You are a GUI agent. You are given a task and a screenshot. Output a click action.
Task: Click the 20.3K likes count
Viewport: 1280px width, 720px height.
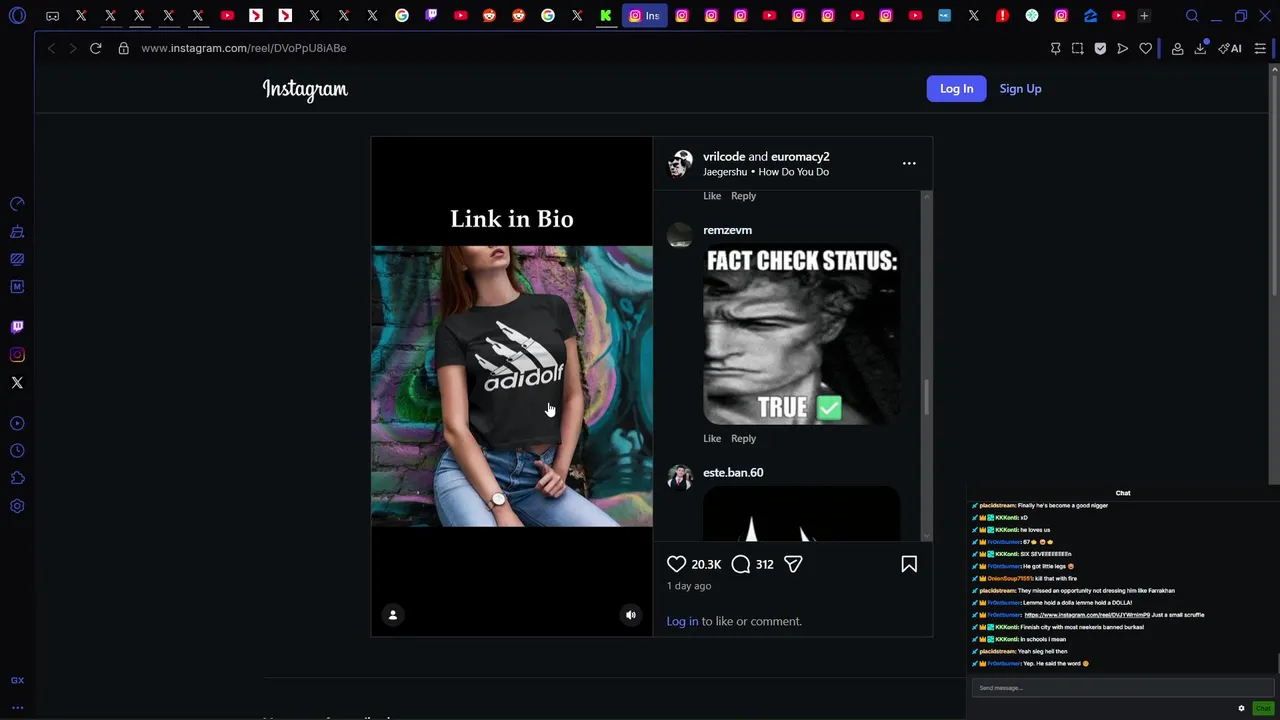coord(706,564)
